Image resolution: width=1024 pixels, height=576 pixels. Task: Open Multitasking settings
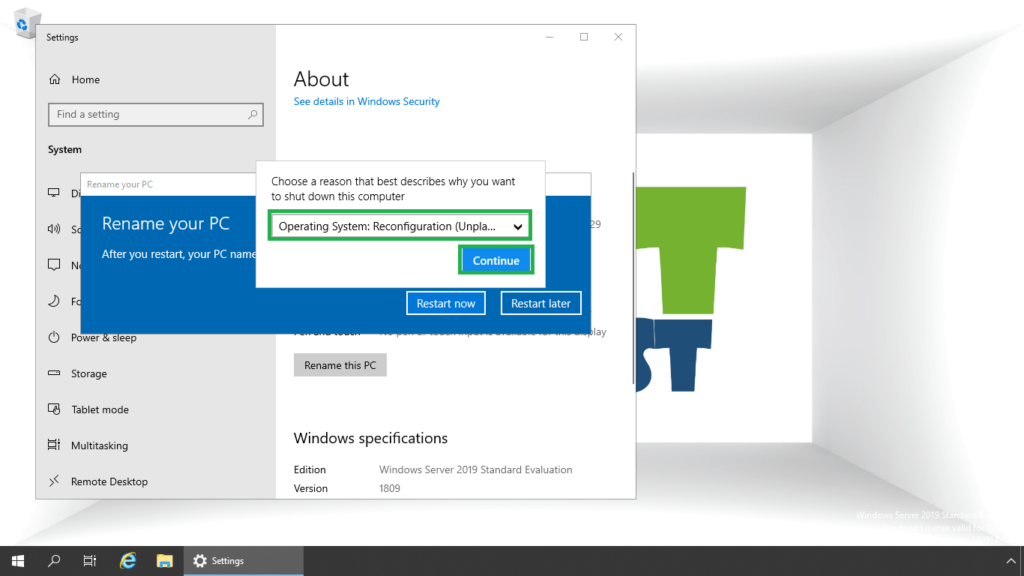coord(99,445)
